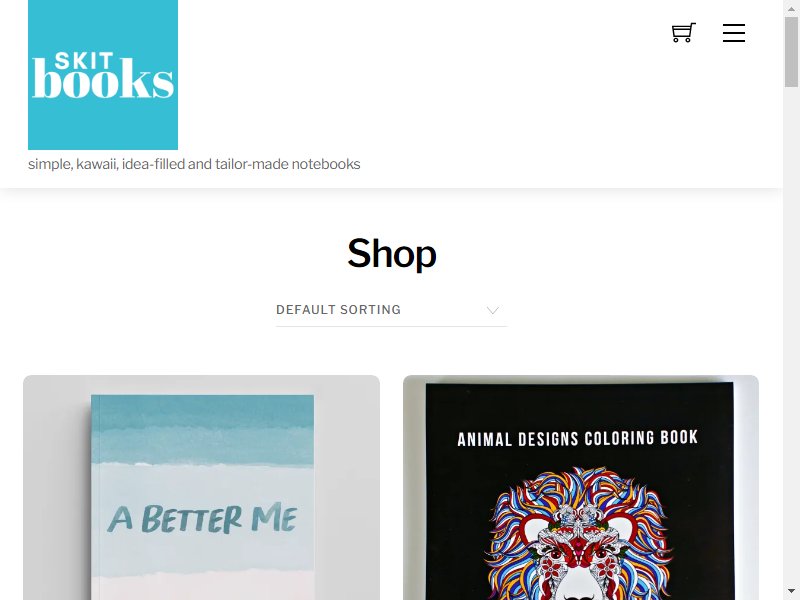800x600 pixels.
Task: Click the vertical scrollbar thumb
Action: point(791,53)
